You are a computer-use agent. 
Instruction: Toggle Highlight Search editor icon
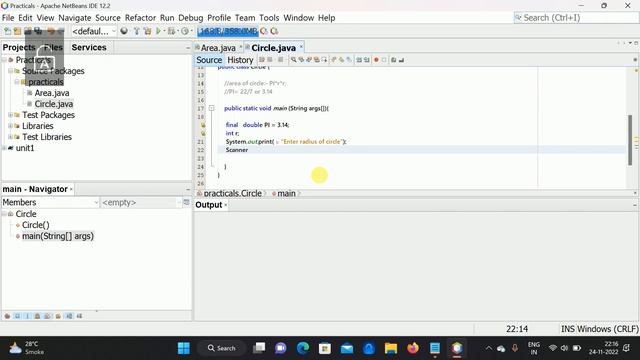[x=317, y=60]
